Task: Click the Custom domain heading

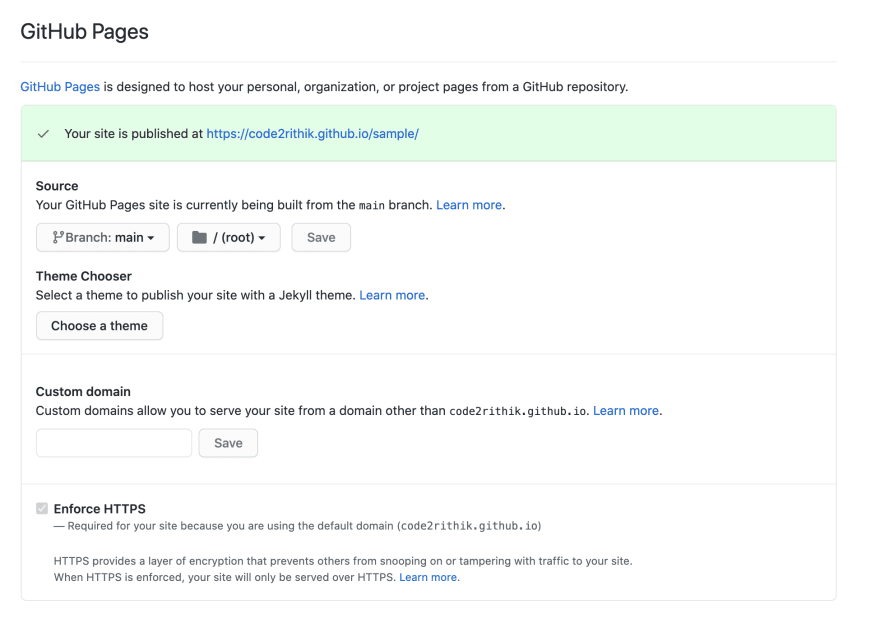Action: (x=83, y=391)
